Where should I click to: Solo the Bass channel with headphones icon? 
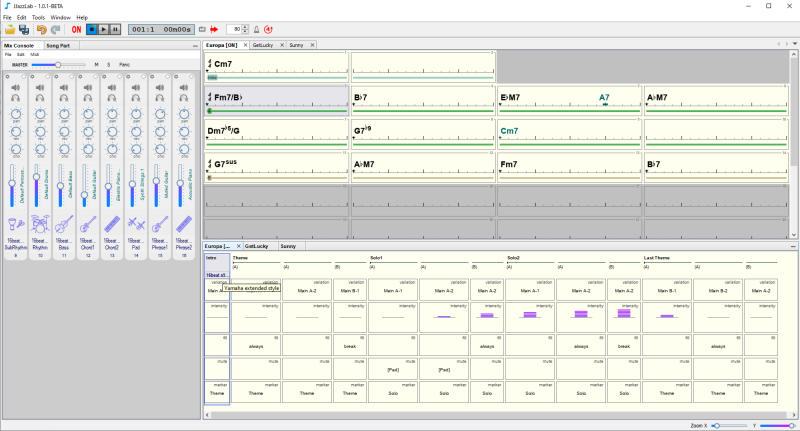coord(63,98)
